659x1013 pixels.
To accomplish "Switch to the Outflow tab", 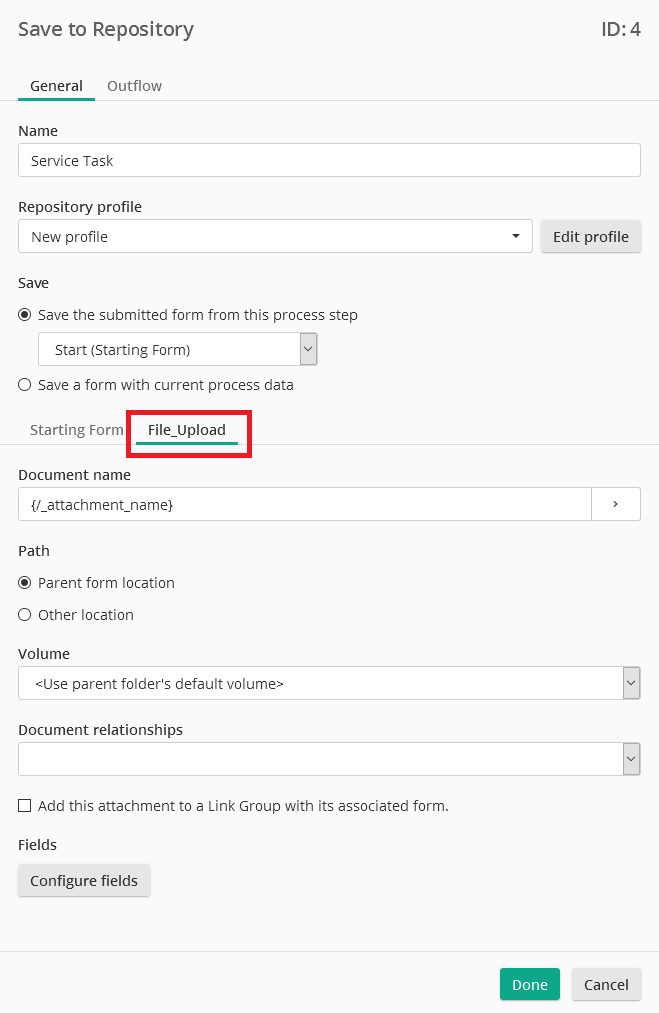I will pyautogui.click(x=134, y=86).
